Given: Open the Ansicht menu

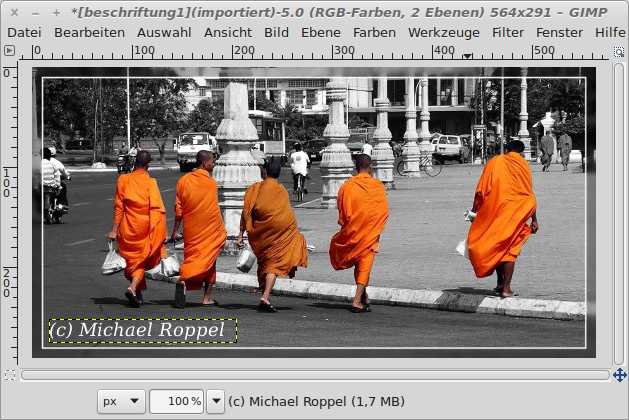Looking at the screenshot, I should point(227,32).
